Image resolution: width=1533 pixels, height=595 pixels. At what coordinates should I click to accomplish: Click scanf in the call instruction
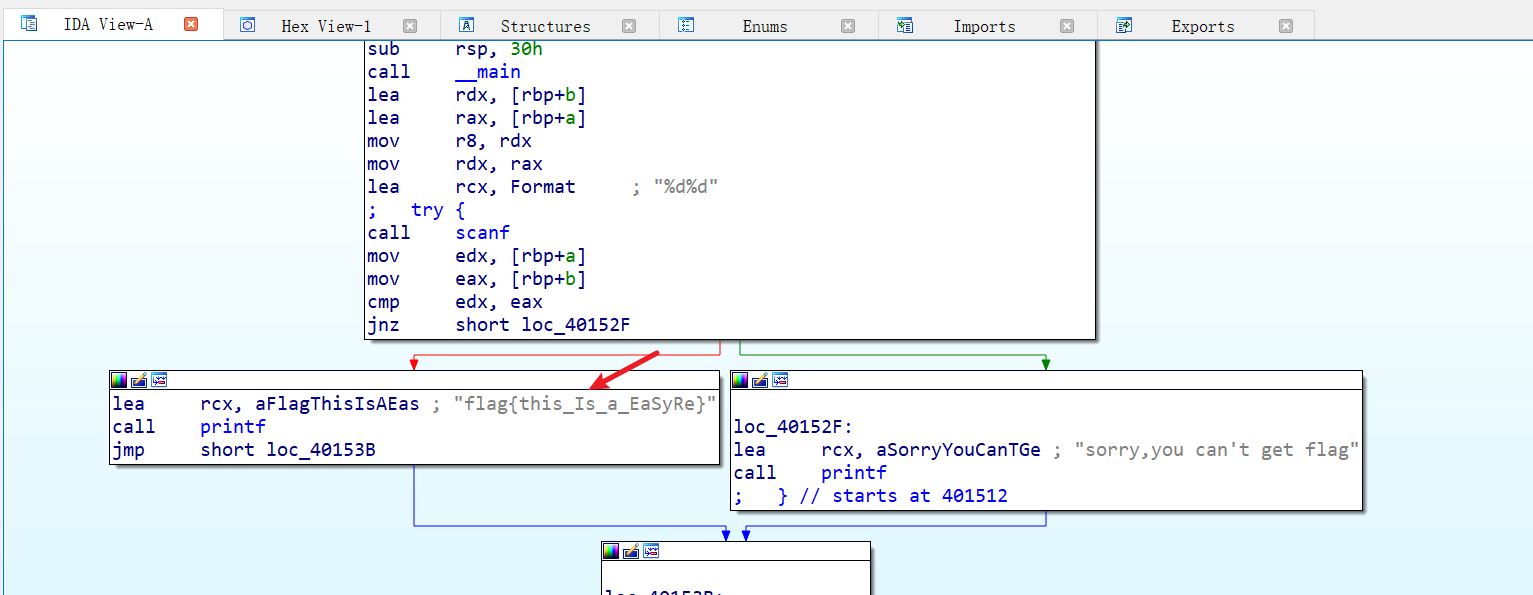click(x=483, y=233)
